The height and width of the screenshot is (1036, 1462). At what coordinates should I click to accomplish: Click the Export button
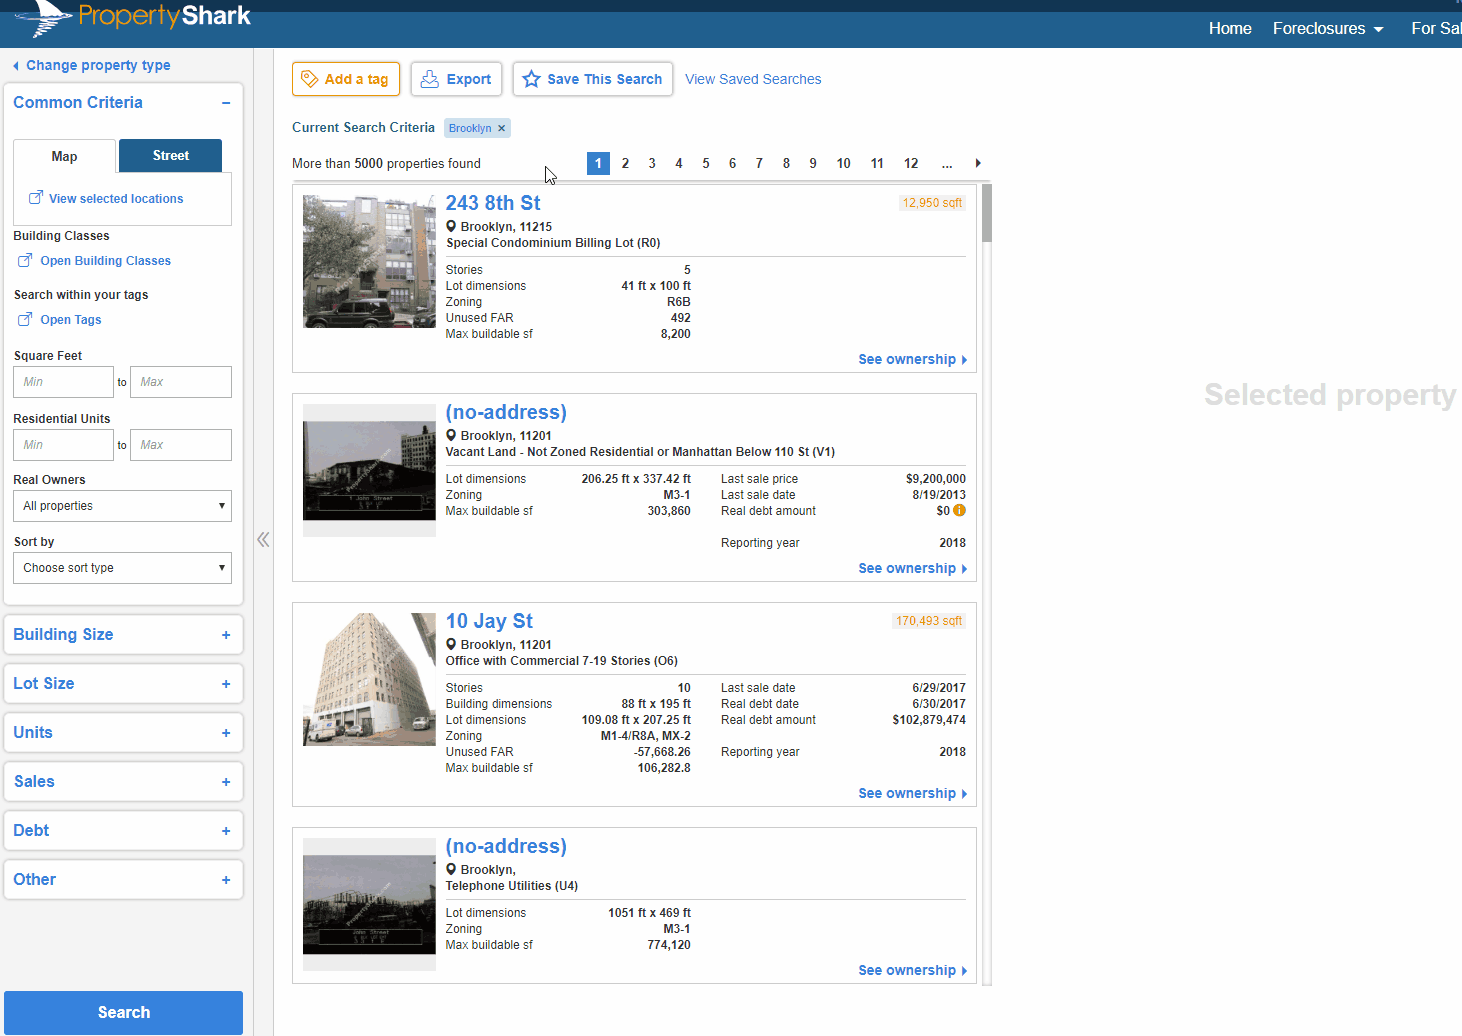click(x=456, y=79)
